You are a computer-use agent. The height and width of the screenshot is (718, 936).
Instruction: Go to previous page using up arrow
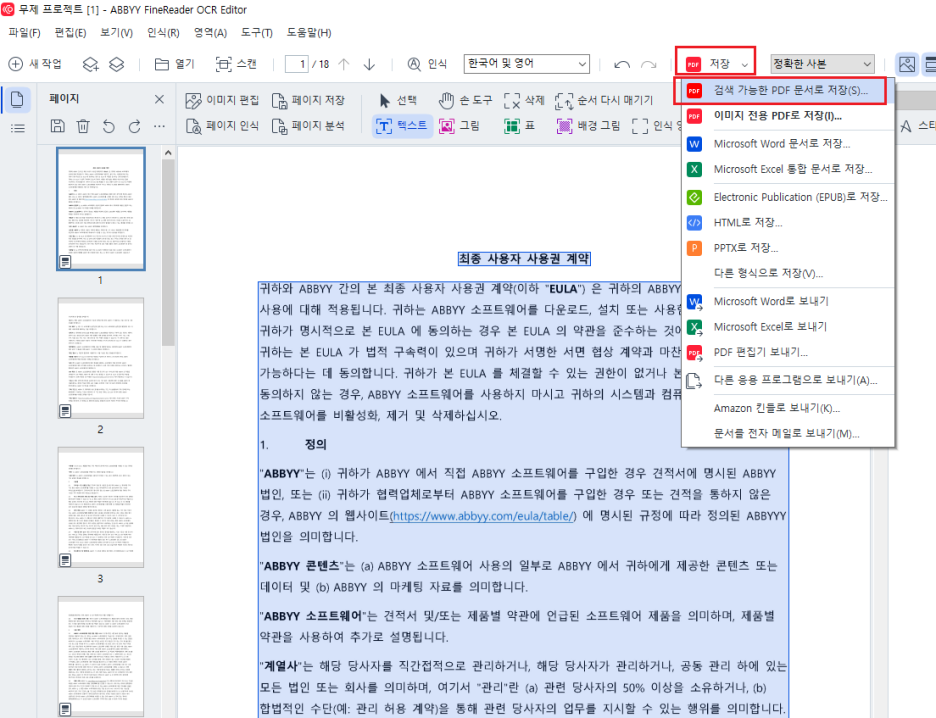344,64
